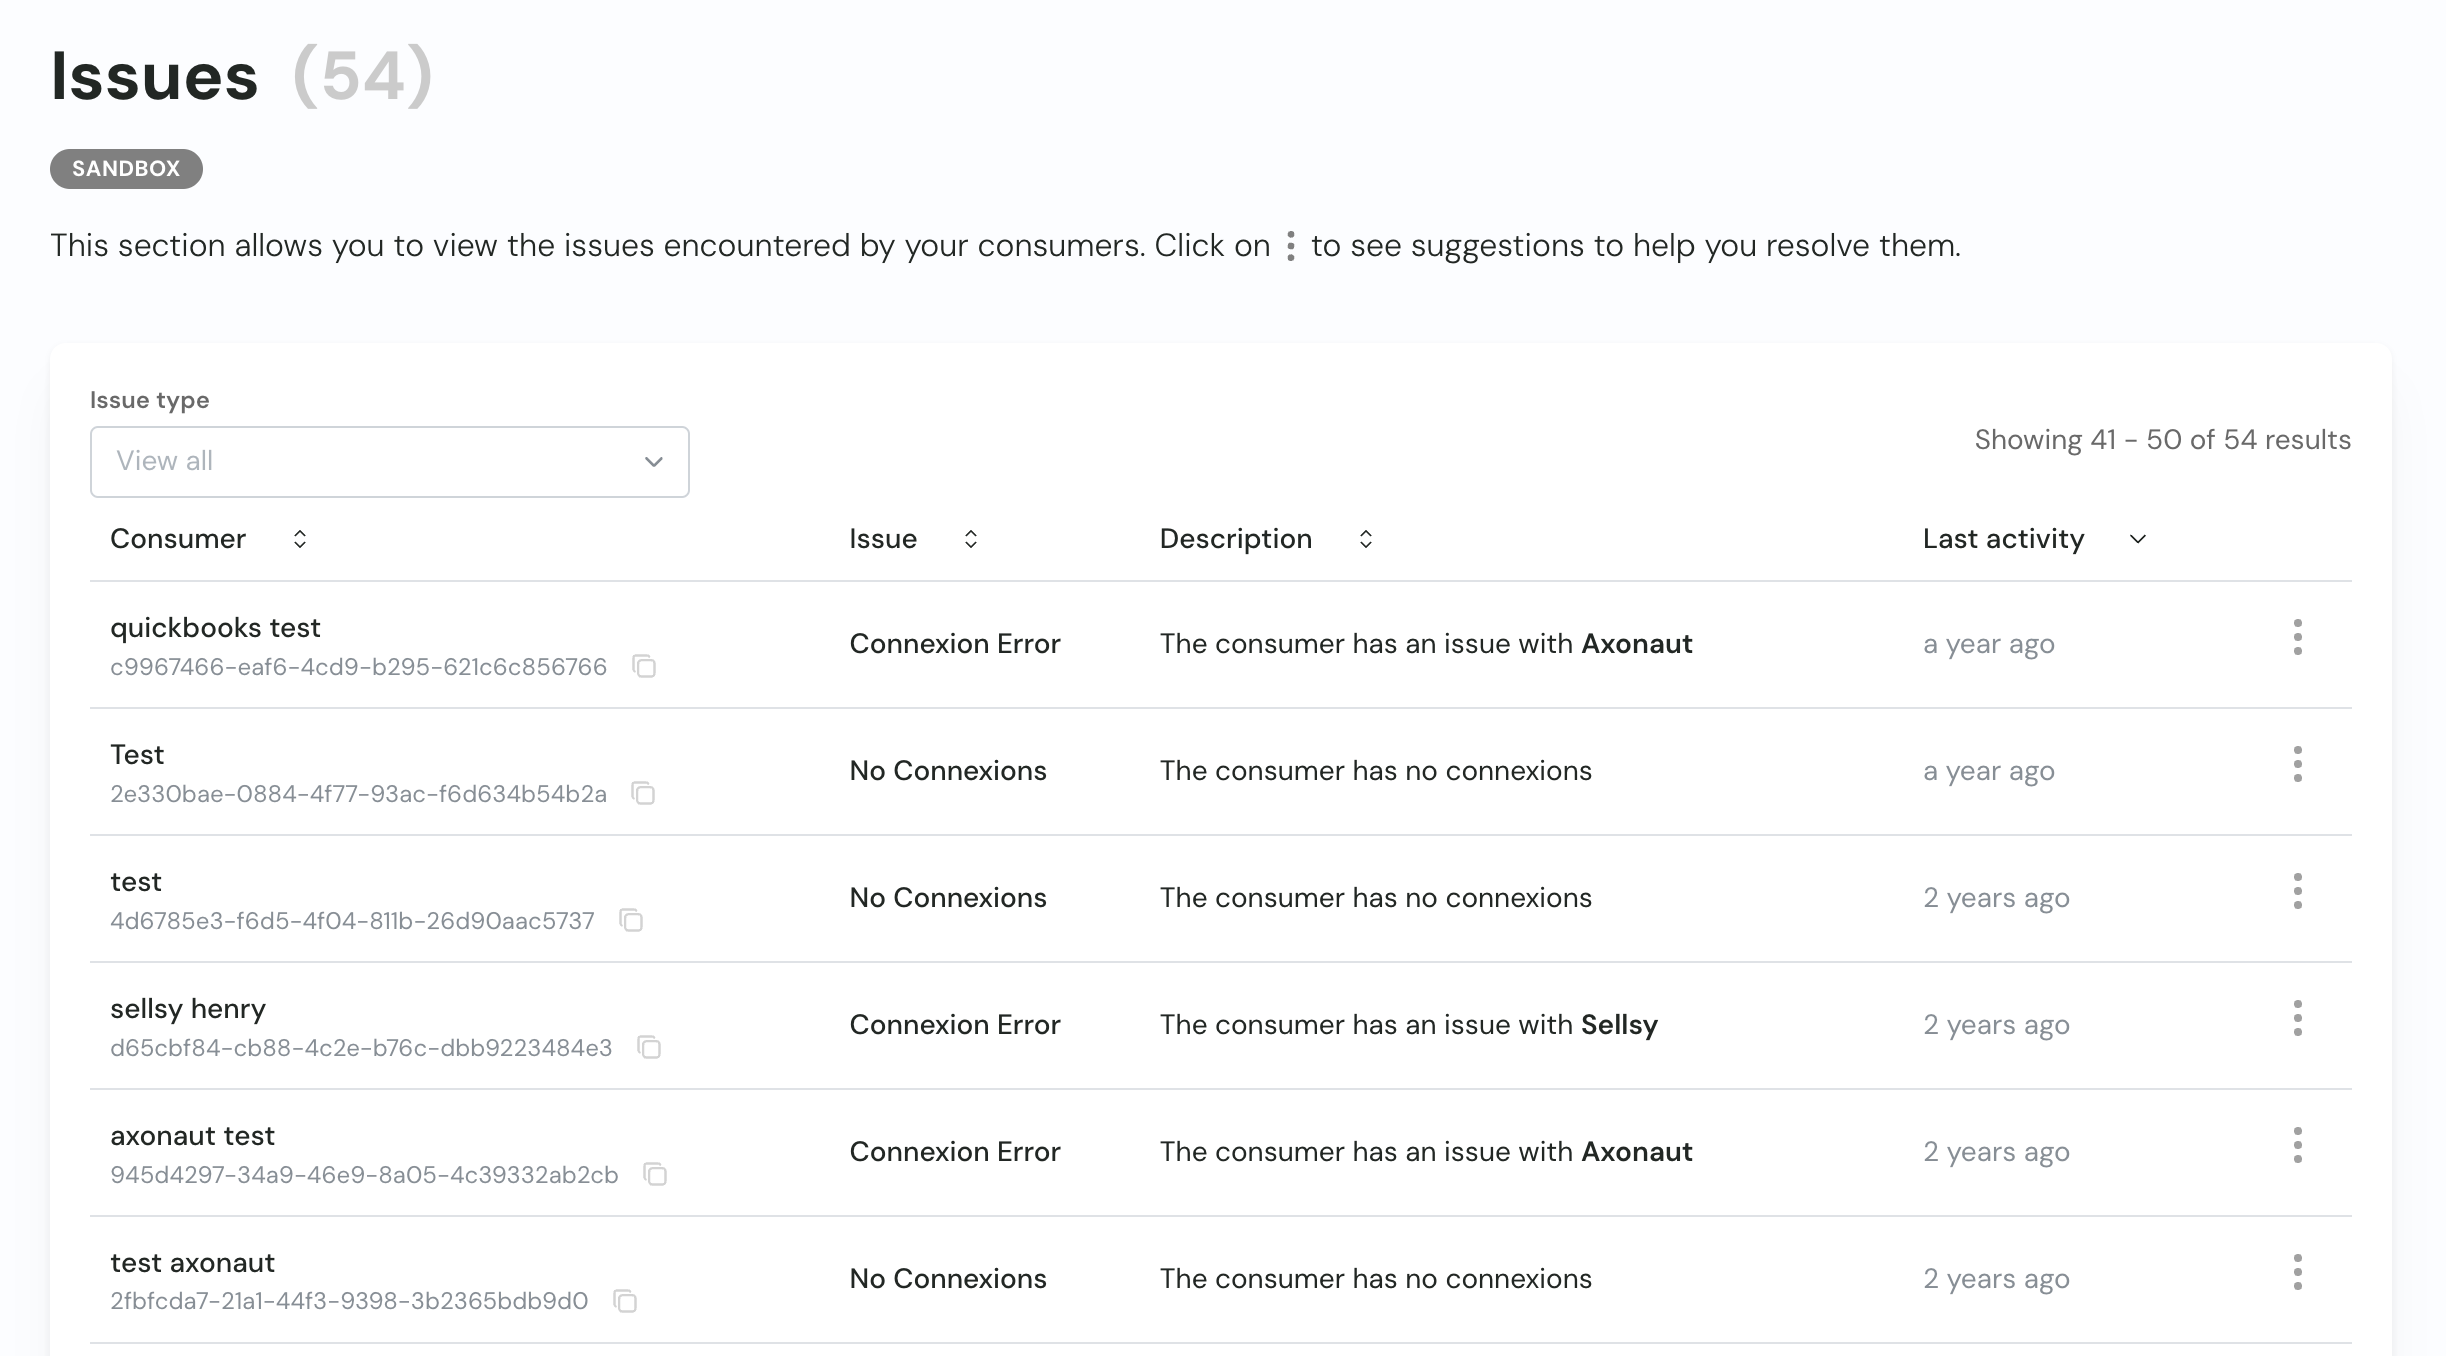This screenshot has height=1356, width=2446.
Task: Toggle the Last activity sort order
Action: click(x=2138, y=539)
